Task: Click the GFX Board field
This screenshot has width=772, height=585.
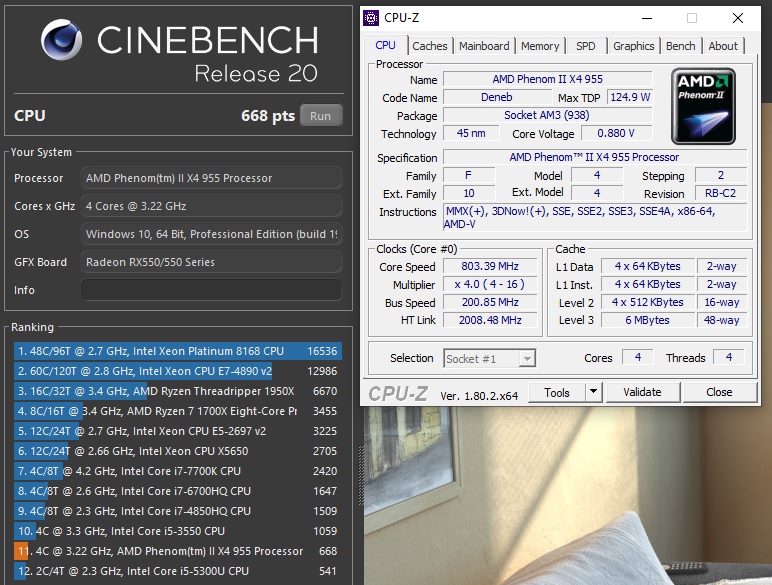Action: (x=211, y=262)
